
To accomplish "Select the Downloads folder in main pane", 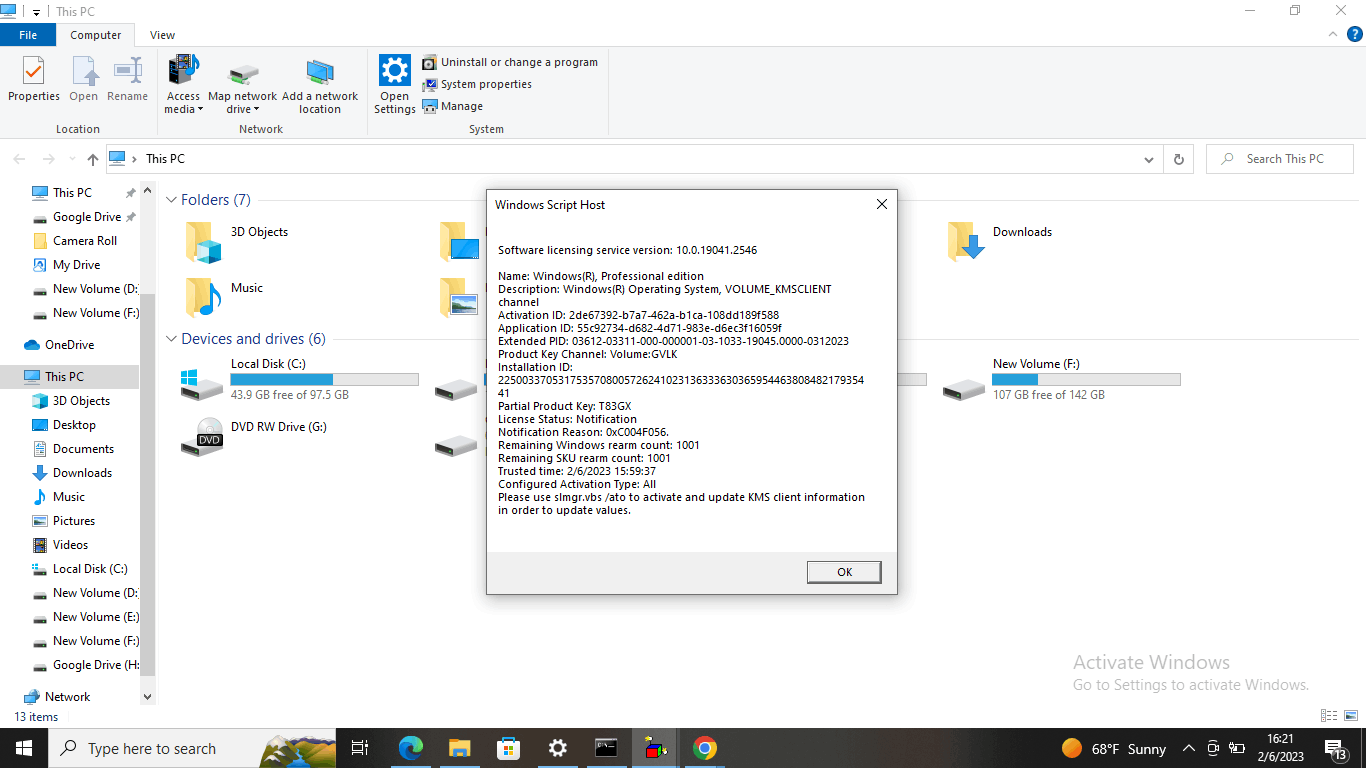I will pyautogui.click(x=1000, y=242).
